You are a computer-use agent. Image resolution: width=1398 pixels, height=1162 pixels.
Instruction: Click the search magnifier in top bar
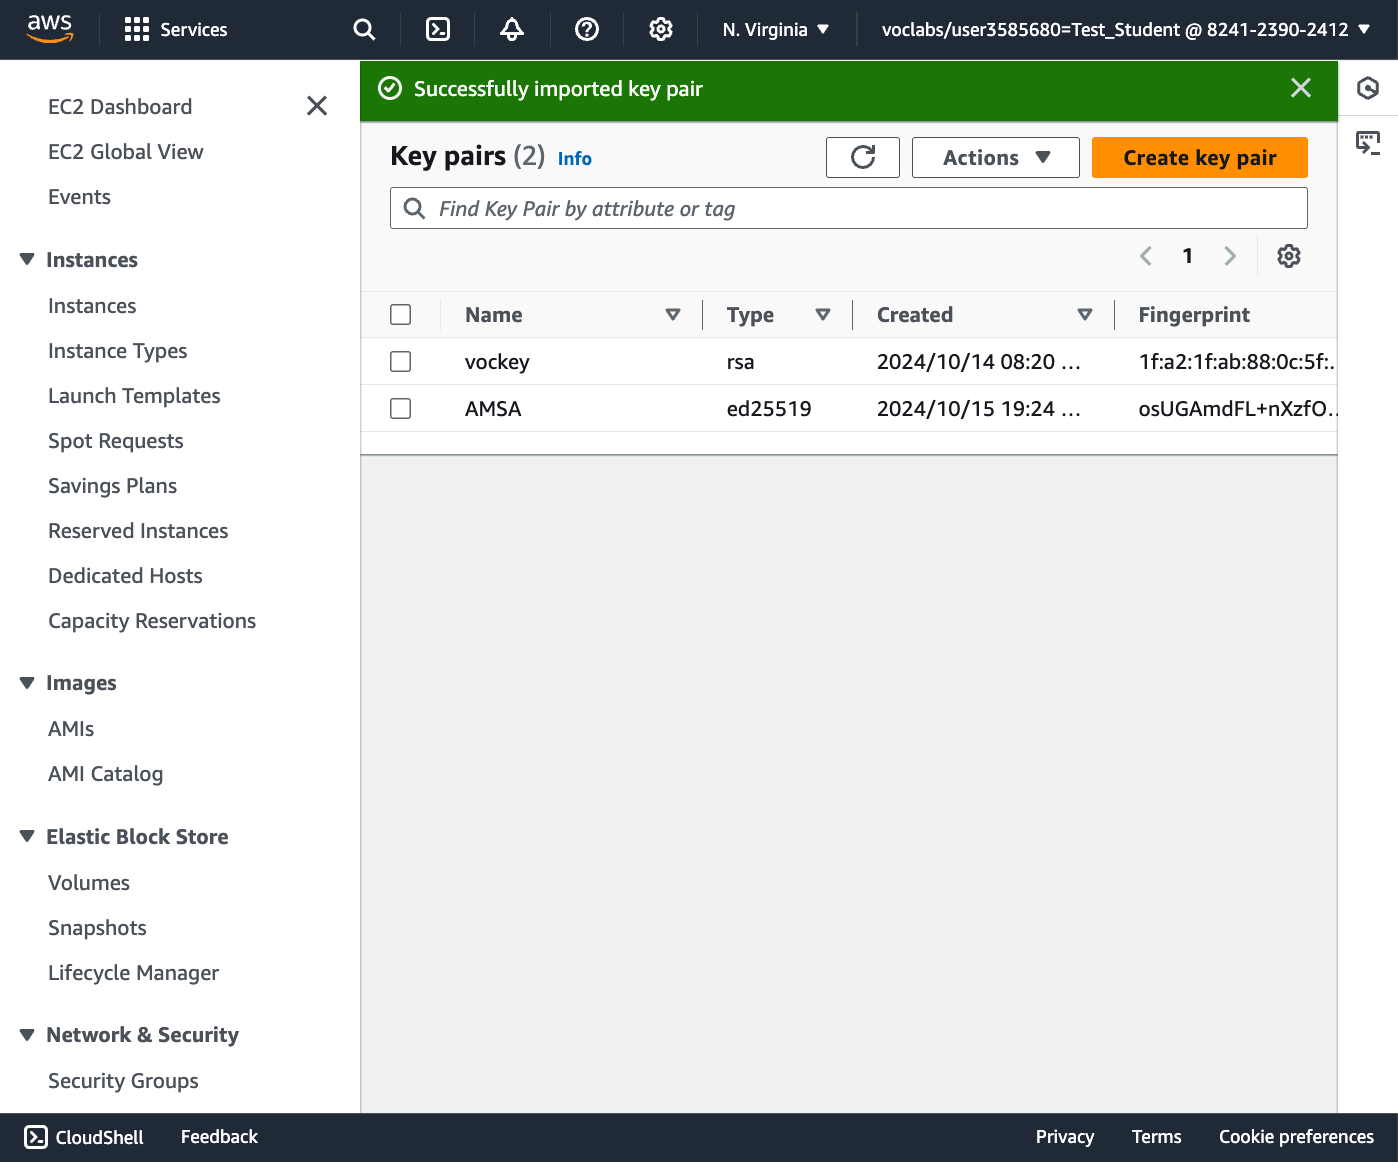click(x=364, y=30)
